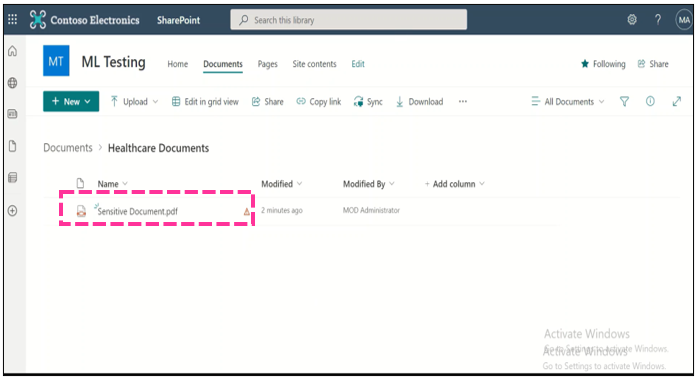Click the Sync command
This screenshot has height=379, width=697.
click(368, 102)
